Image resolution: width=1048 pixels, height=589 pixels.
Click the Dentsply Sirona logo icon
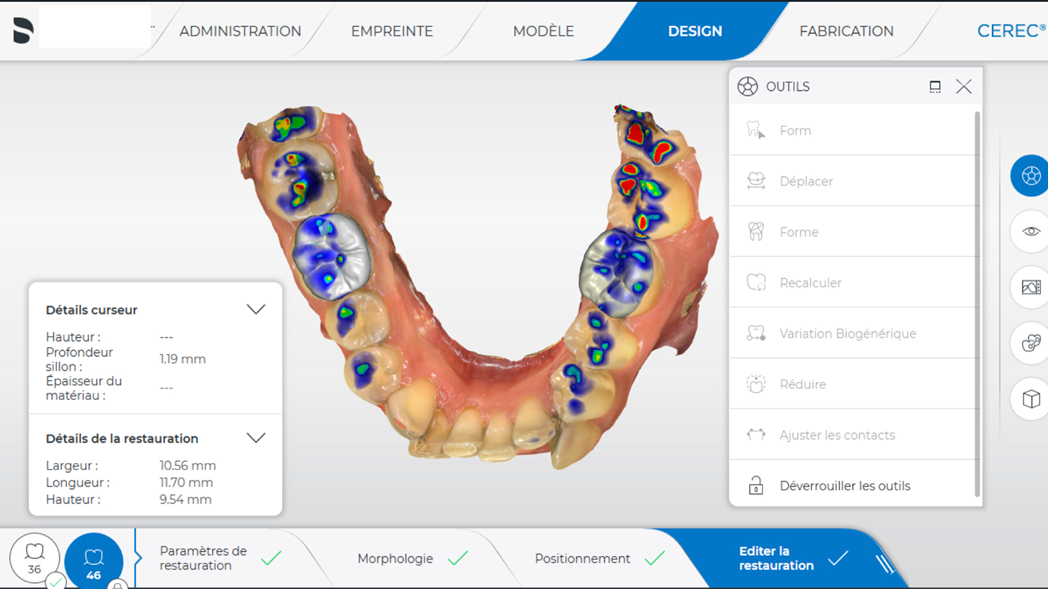point(23,31)
